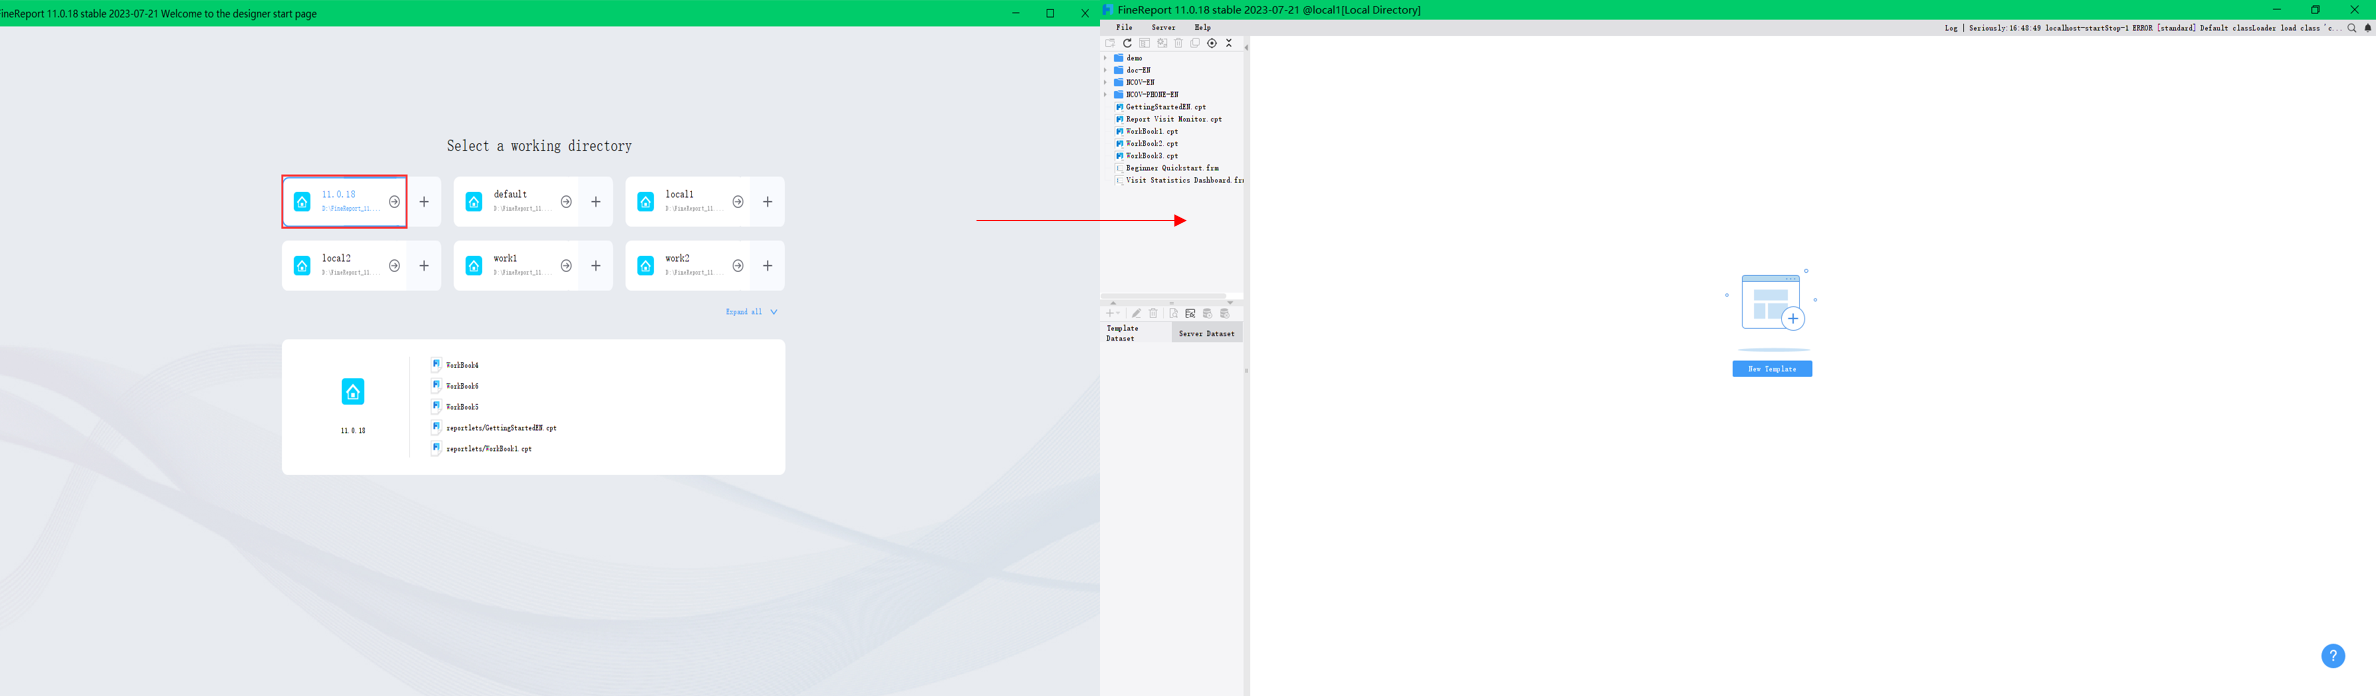Open the work2 directory via its arrow icon

738,266
